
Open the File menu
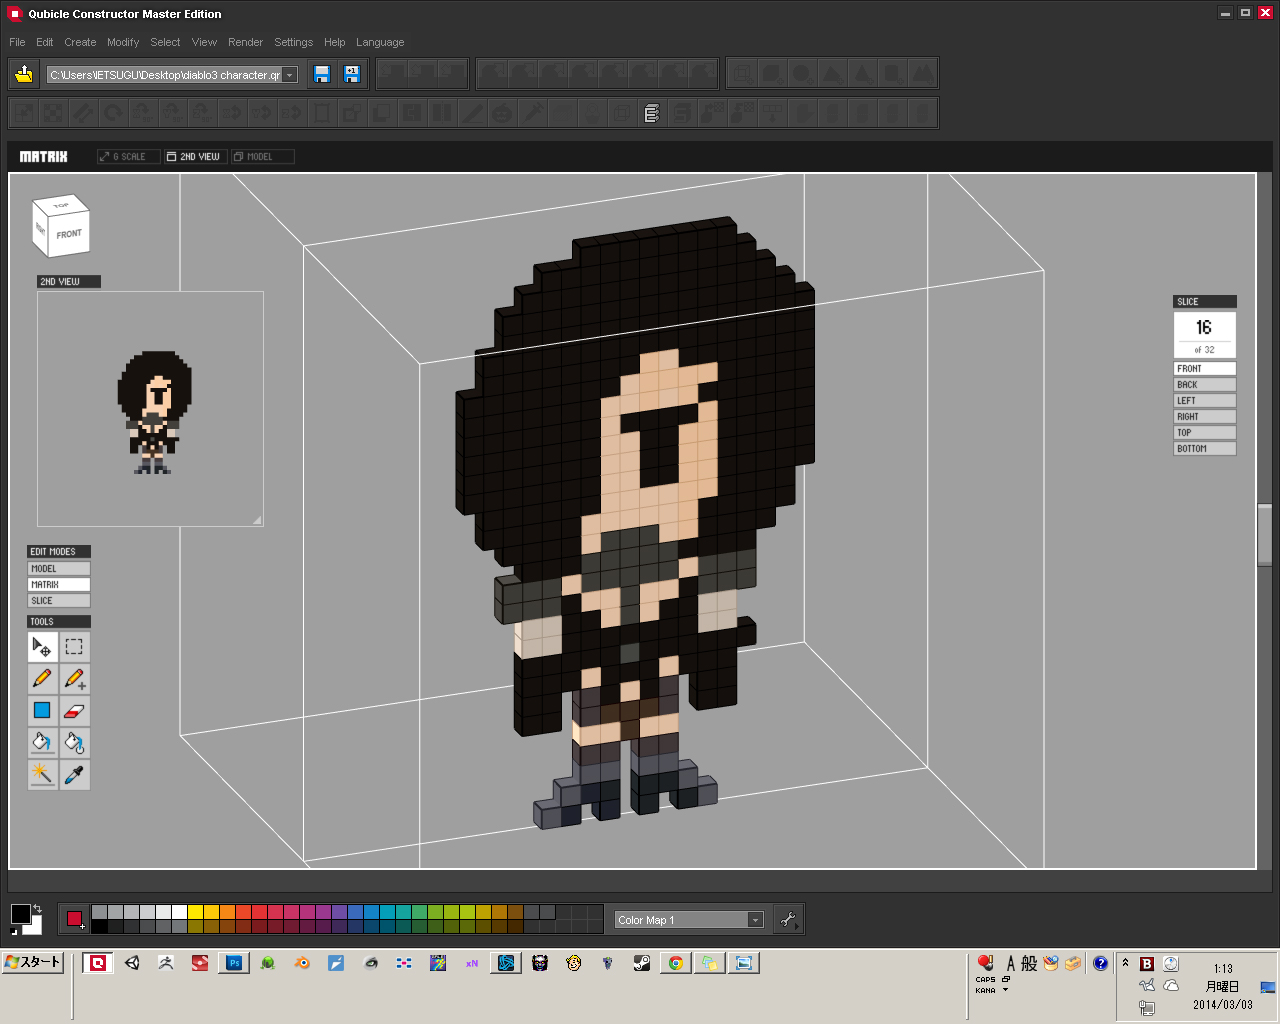point(17,42)
